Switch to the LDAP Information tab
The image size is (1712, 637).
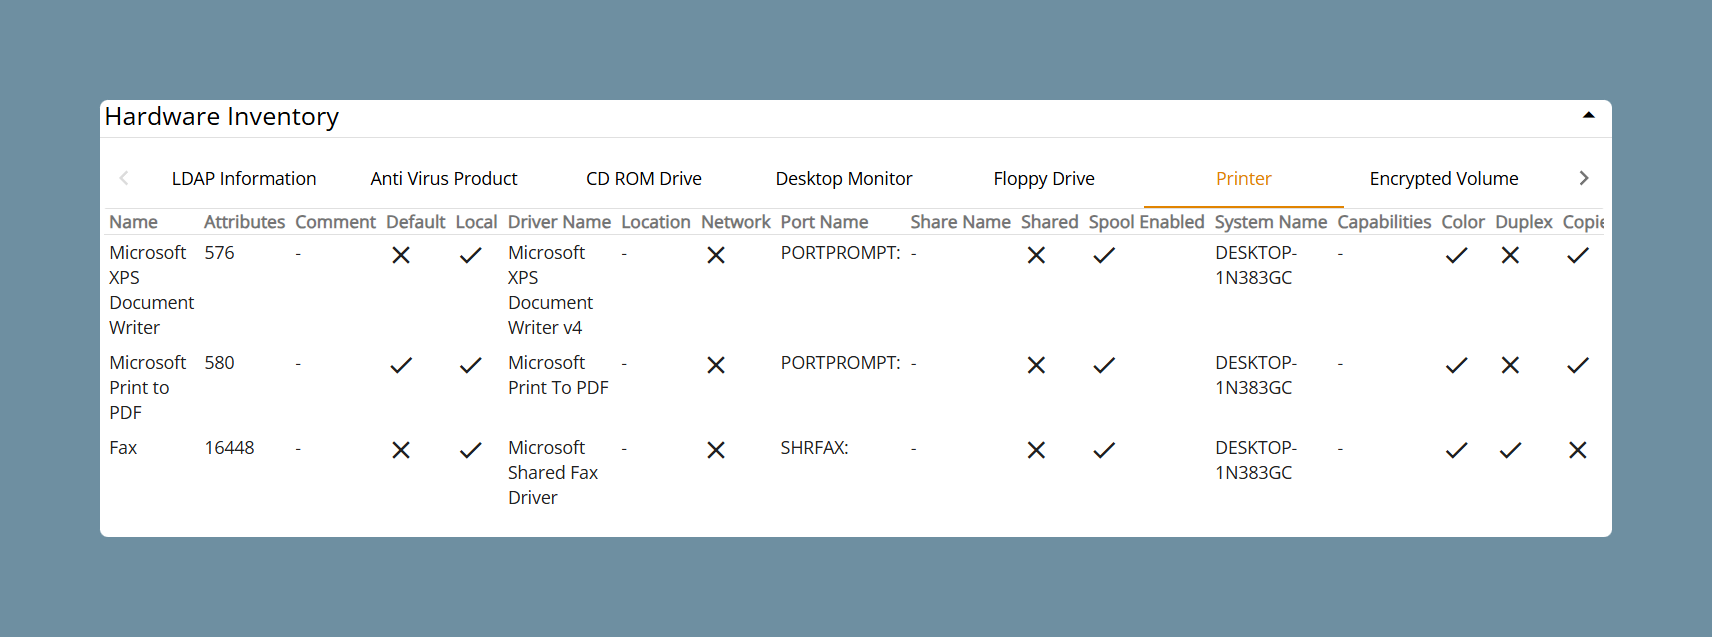(244, 179)
